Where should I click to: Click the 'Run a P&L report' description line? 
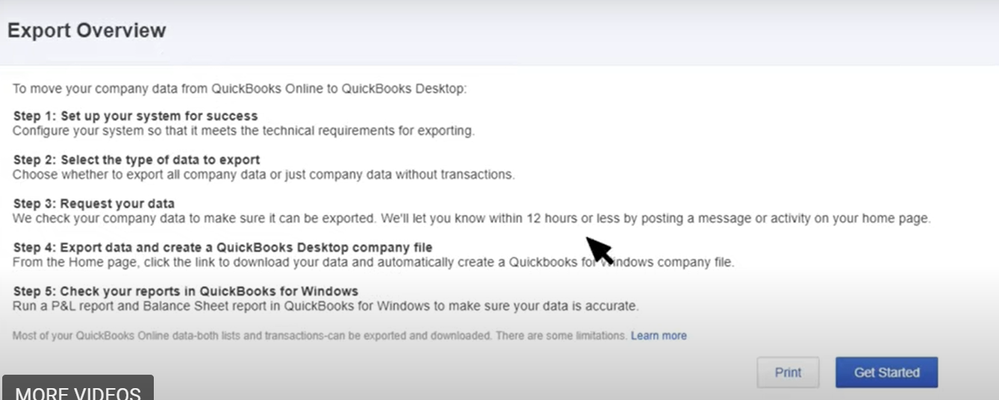[325, 306]
